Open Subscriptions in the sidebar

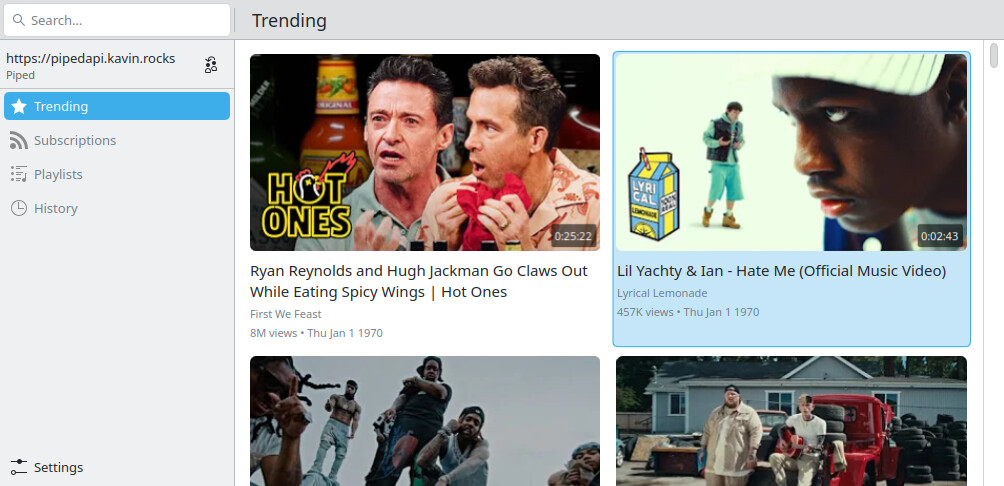[x=117, y=140]
